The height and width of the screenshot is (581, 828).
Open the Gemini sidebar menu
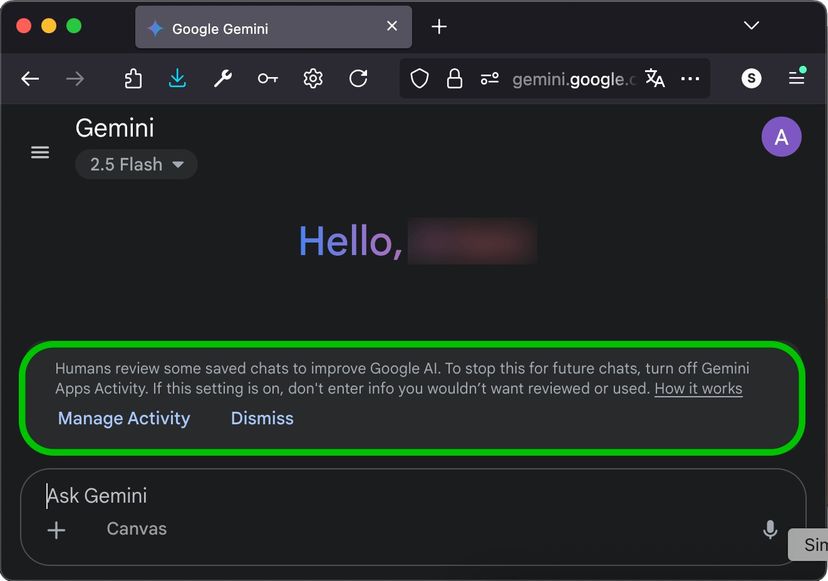39,152
